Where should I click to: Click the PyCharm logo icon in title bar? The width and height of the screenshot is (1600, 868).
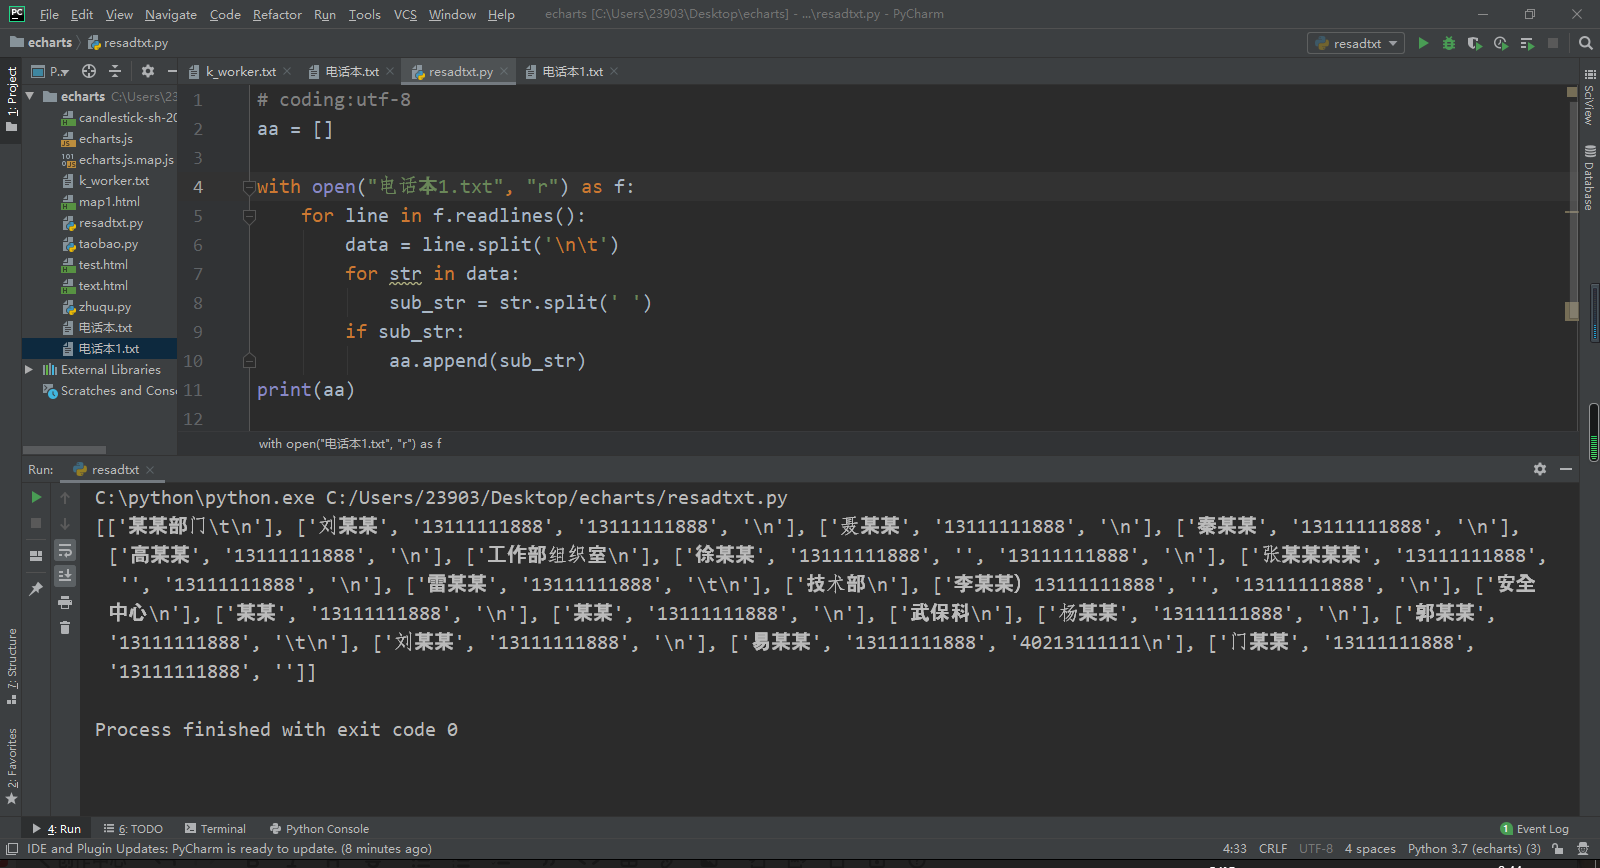click(17, 14)
